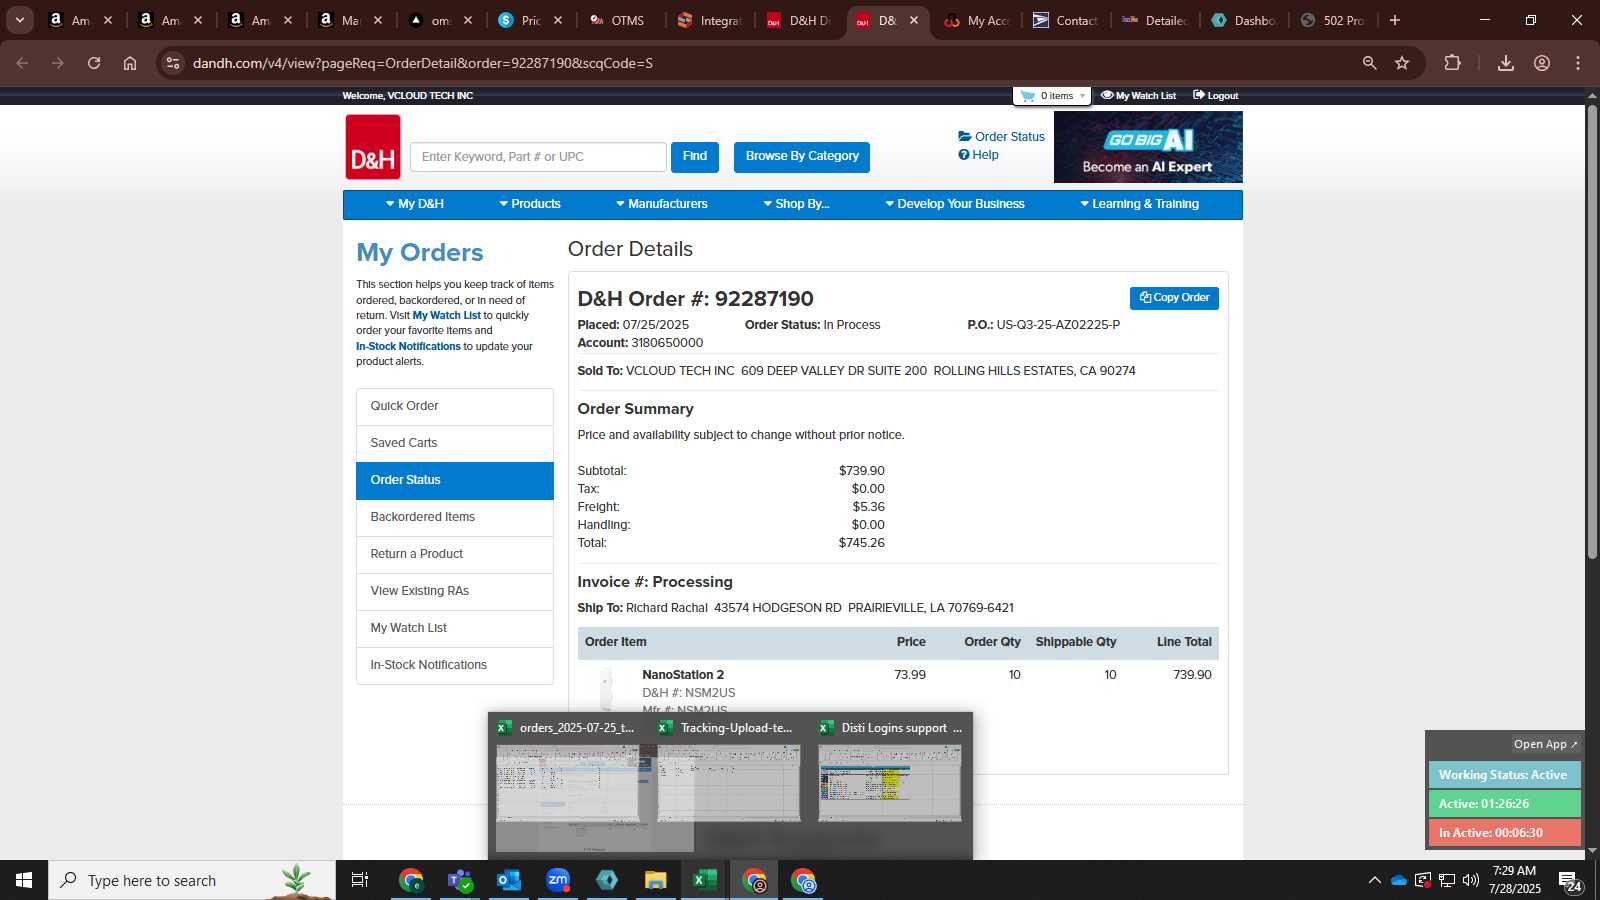Open the shopping cart 0 items dropdown
Image resolution: width=1600 pixels, height=900 pixels.
pos(1052,96)
